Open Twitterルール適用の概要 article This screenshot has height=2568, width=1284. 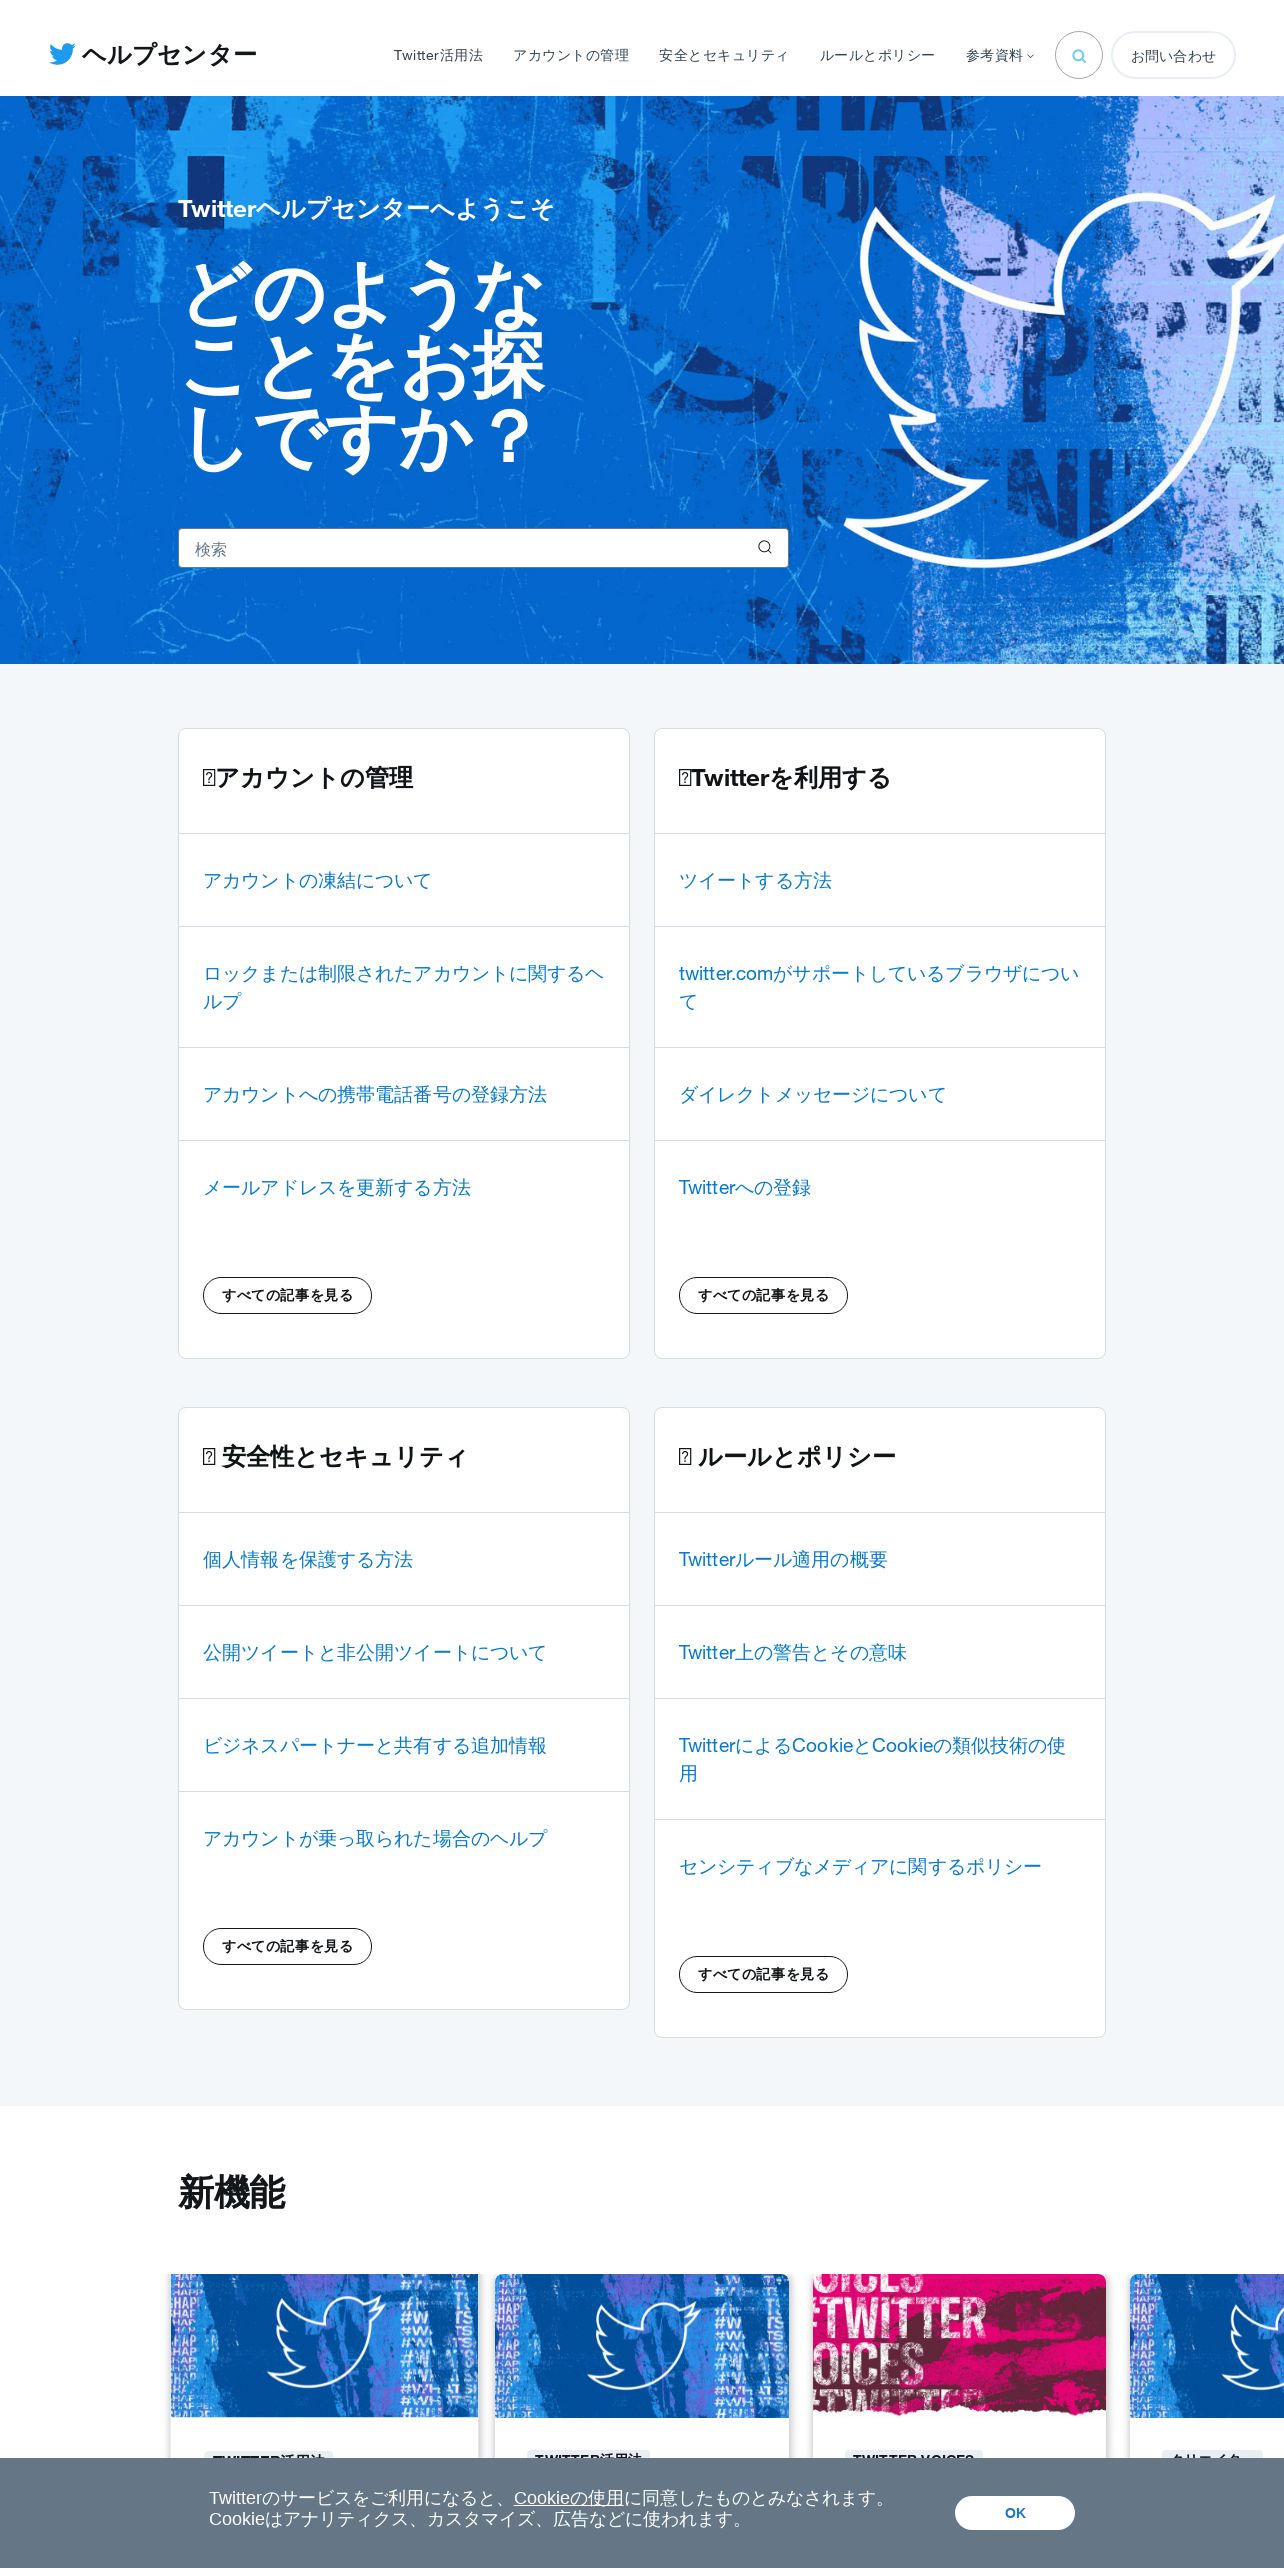coord(783,1559)
